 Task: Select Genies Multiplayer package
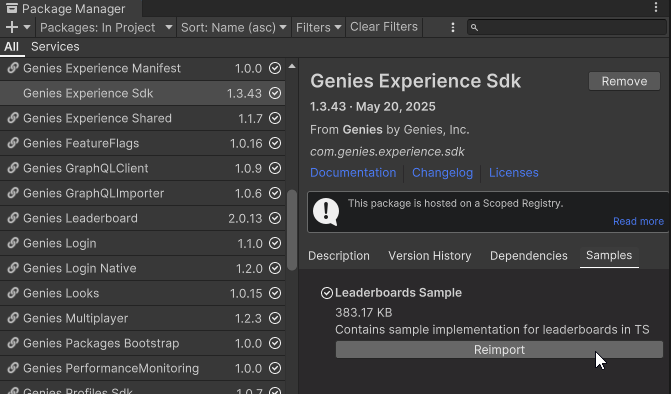point(143,318)
